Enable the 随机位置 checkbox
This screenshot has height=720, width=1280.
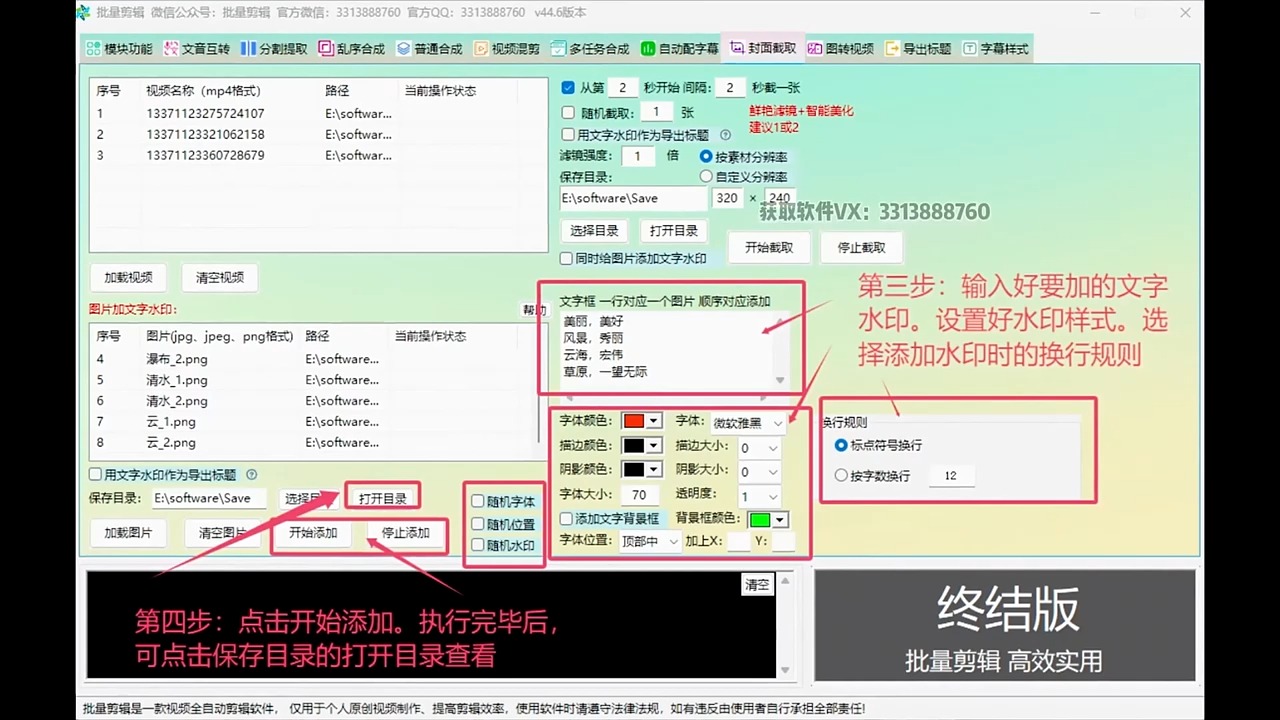478,524
